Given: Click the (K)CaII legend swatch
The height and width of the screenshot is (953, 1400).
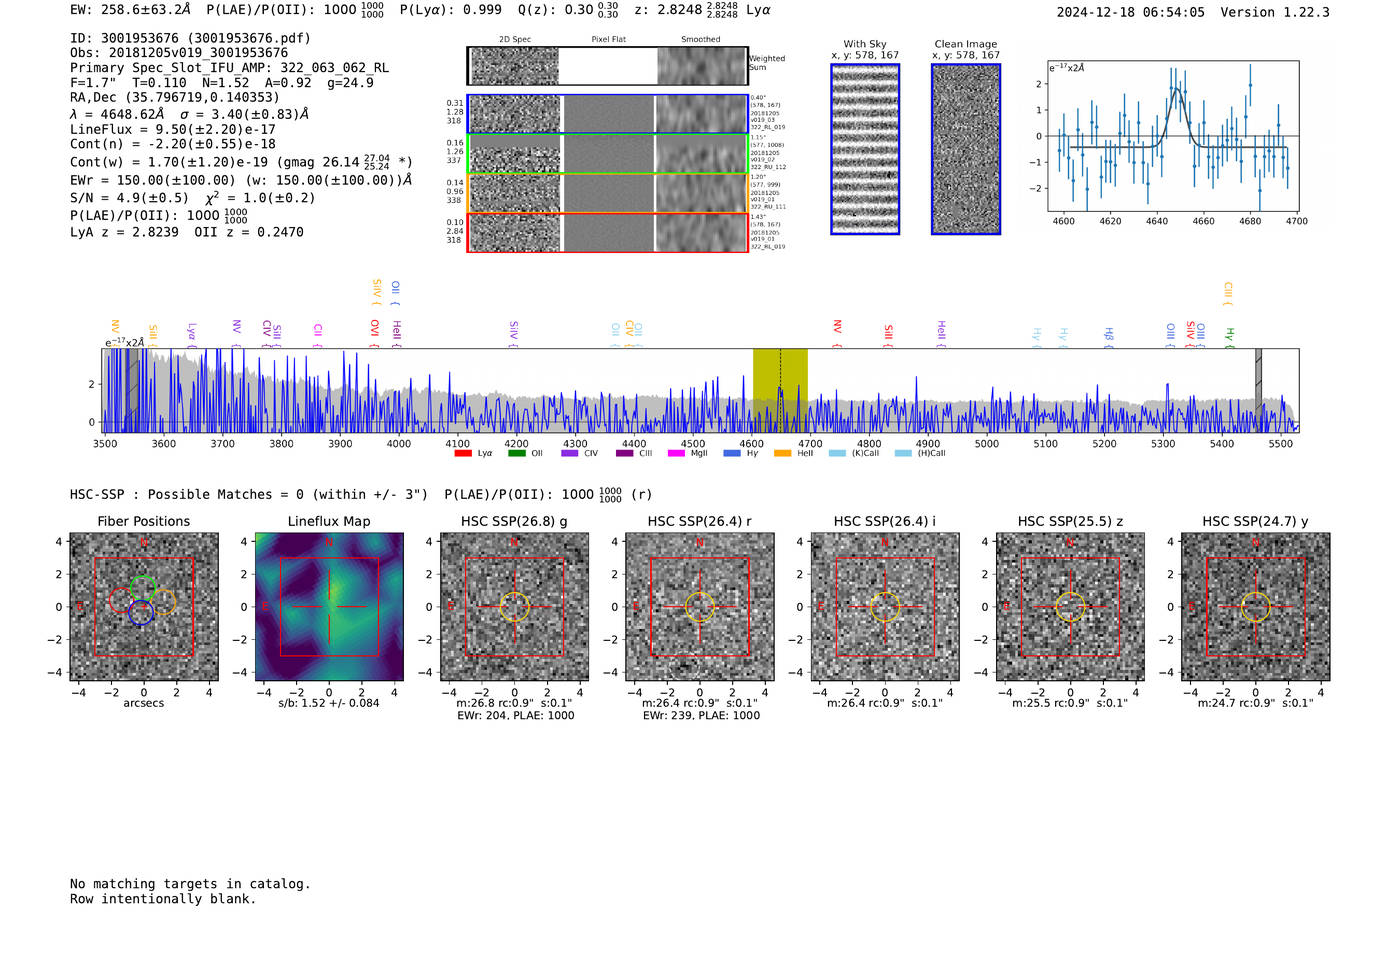Looking at the screenshot, I should coord(837,453).
